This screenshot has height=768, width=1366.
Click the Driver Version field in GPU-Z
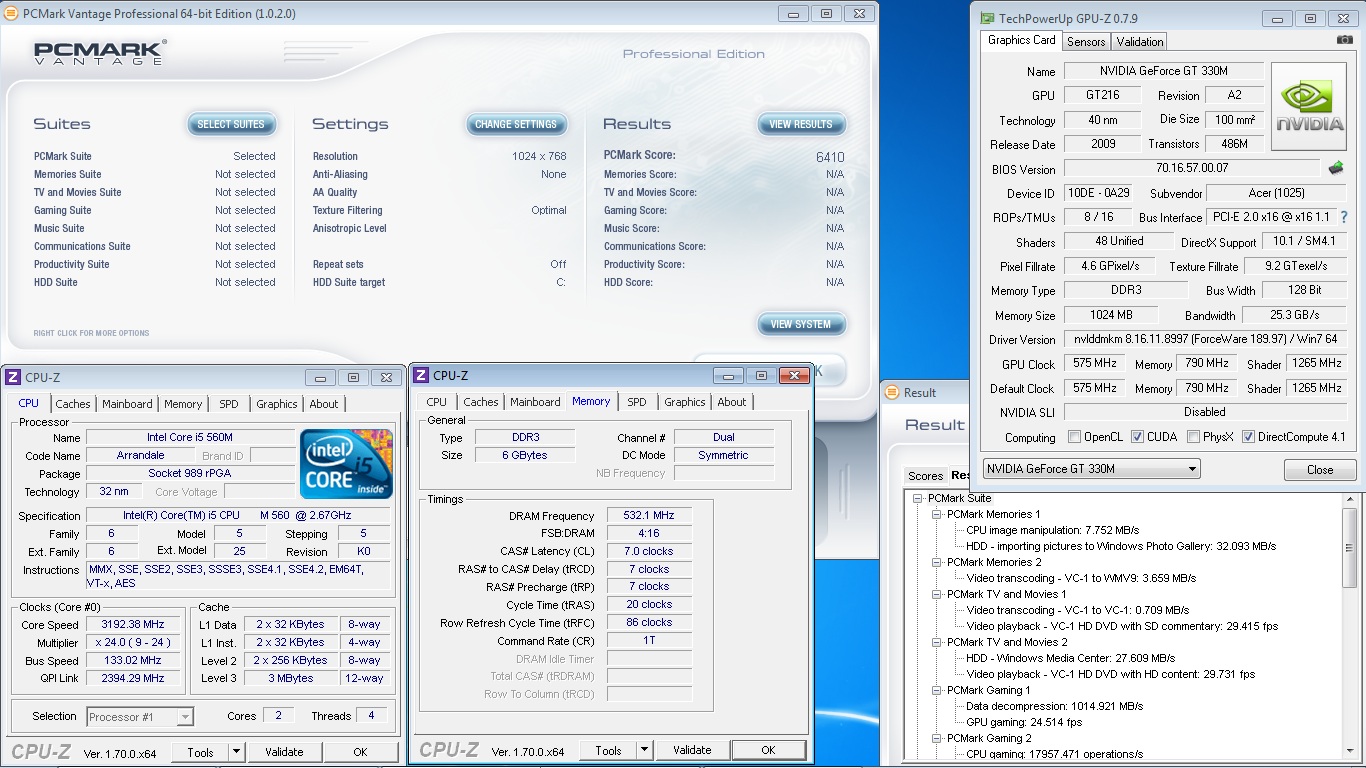(1205, 339)
